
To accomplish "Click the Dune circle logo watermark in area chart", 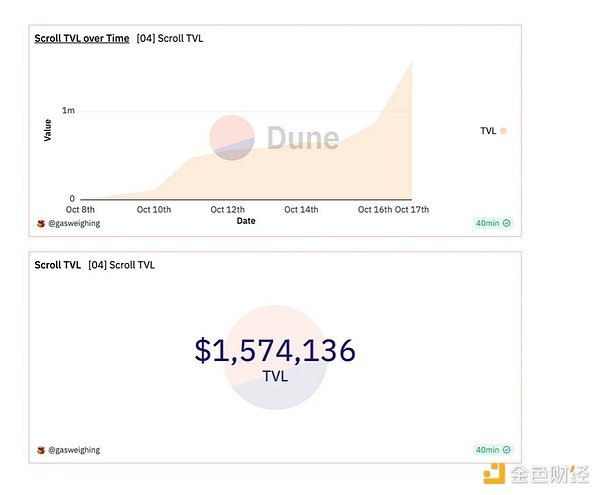I will tap(232, 137).
